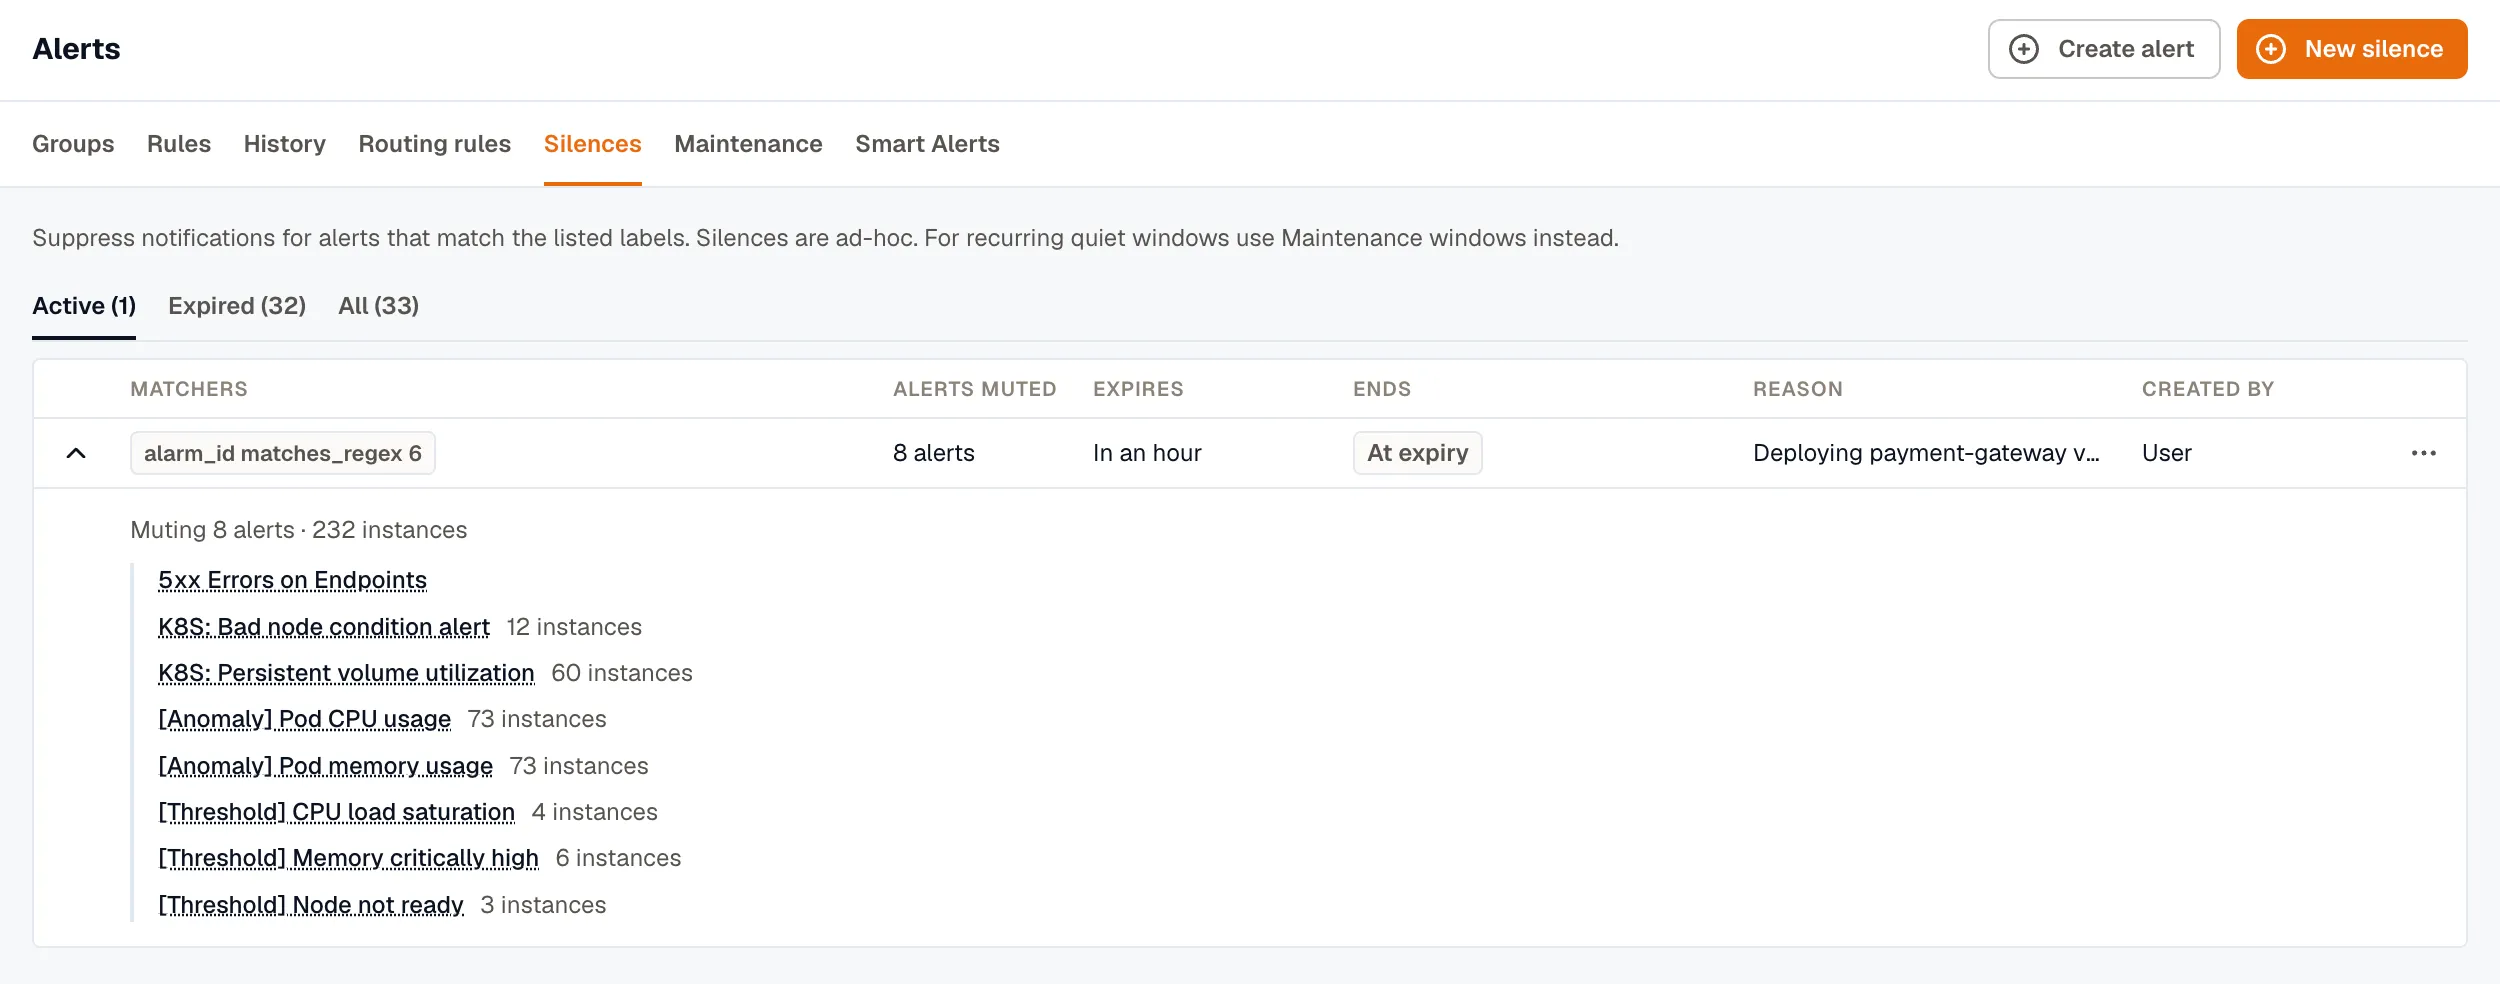The width and height of the screenshot is (2500, 984).
Task: Click the Expires column header
Action: tap(1138, 389)
